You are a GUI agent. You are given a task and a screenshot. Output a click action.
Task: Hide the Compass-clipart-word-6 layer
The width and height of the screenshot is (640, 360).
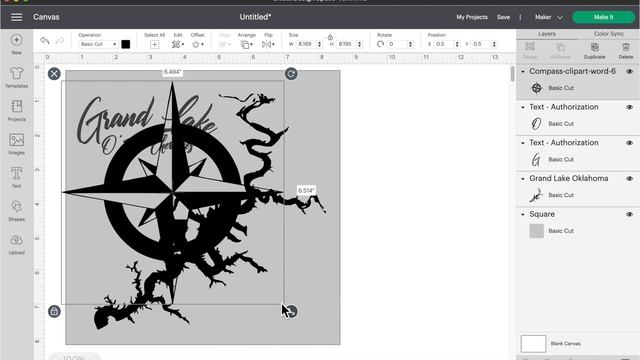(x=629, y=71)
